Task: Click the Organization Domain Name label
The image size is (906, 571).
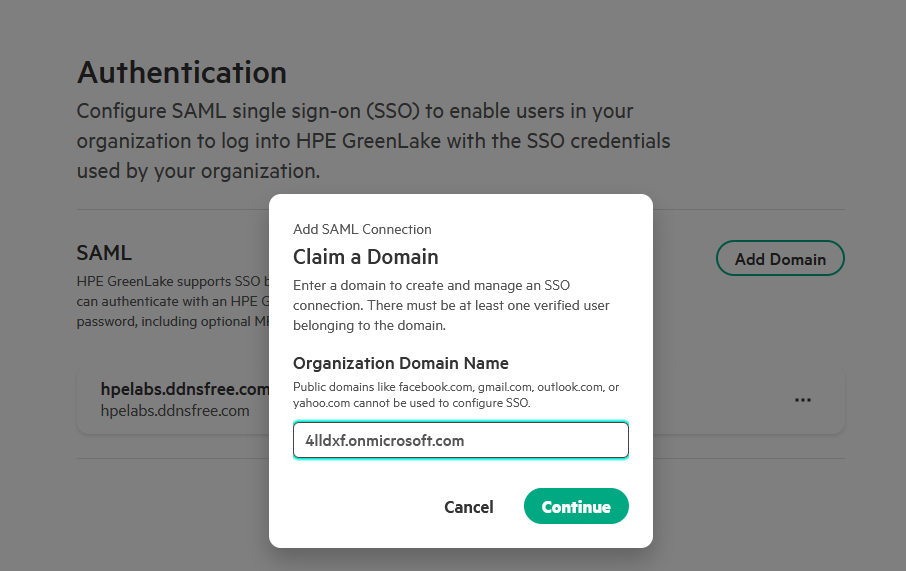Action: coord(400,363)
